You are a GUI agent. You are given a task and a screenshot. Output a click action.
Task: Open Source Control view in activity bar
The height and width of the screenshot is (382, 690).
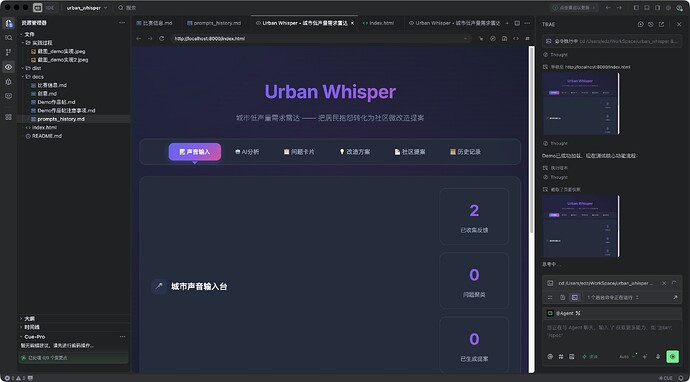(8, 52)
